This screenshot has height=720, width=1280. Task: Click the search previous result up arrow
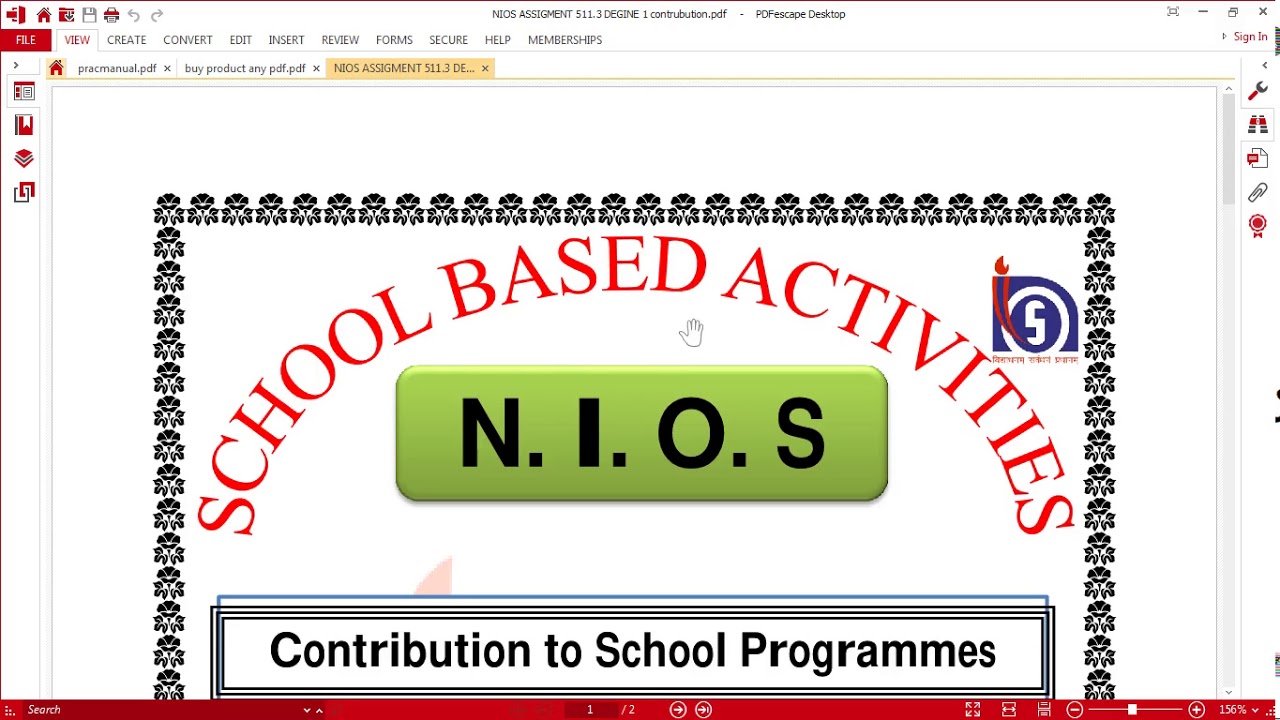tap(319, 710)
